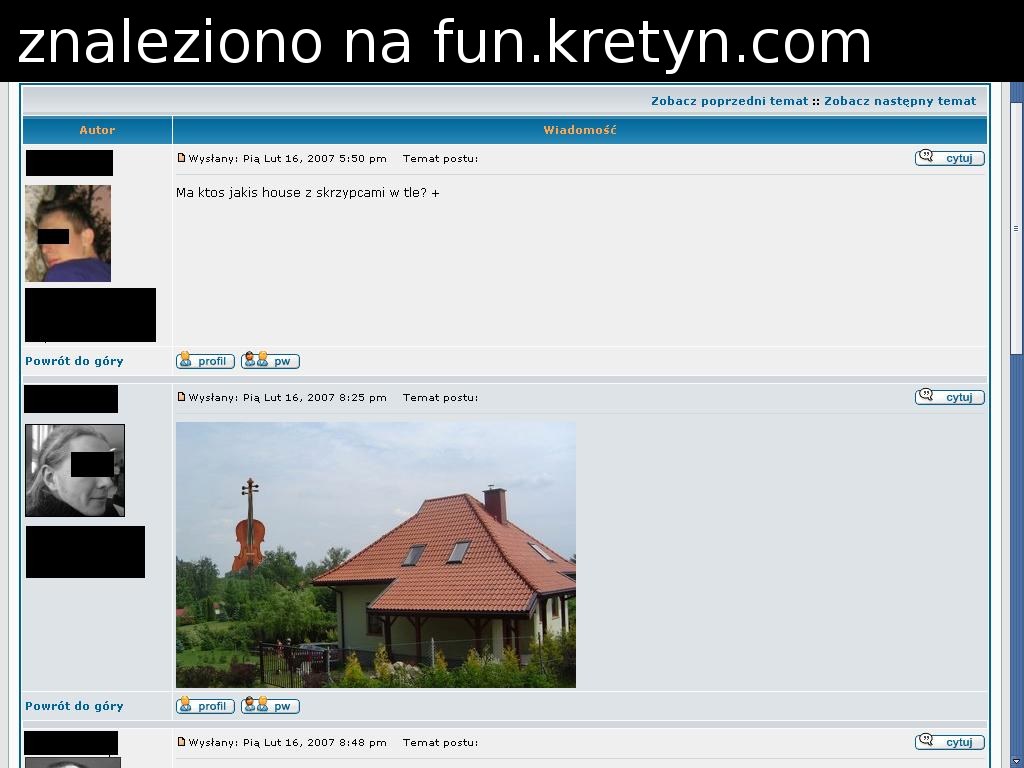1024x768 pixels.
Task: Click the first poster's avatar picture
Action: [x=68, y=233]
